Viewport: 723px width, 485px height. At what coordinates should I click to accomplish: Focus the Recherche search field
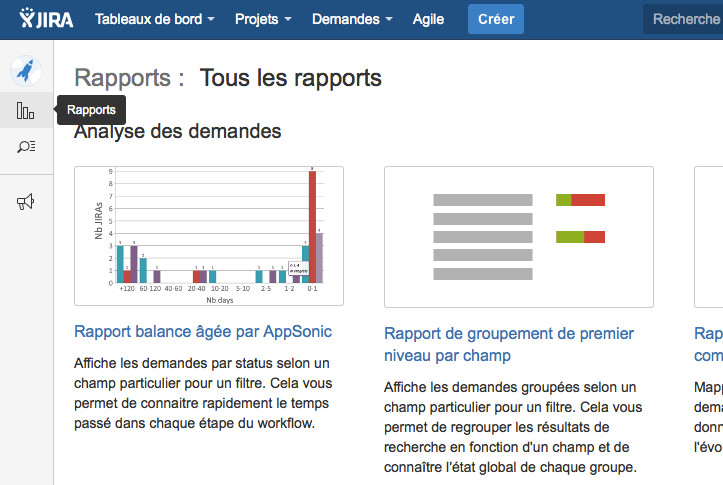tap(683, 19)
